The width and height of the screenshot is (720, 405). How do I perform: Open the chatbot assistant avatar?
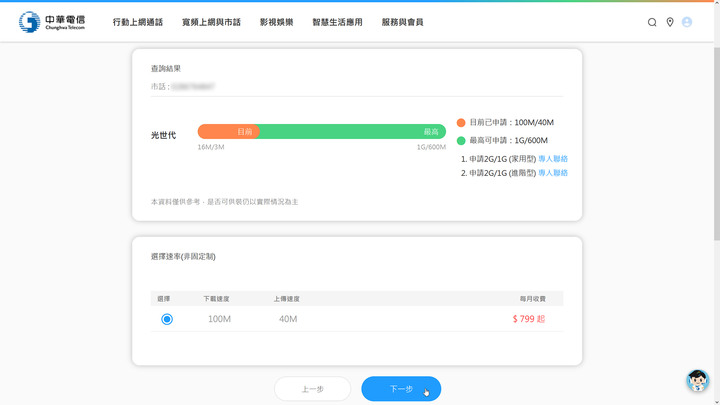[698, 381]
